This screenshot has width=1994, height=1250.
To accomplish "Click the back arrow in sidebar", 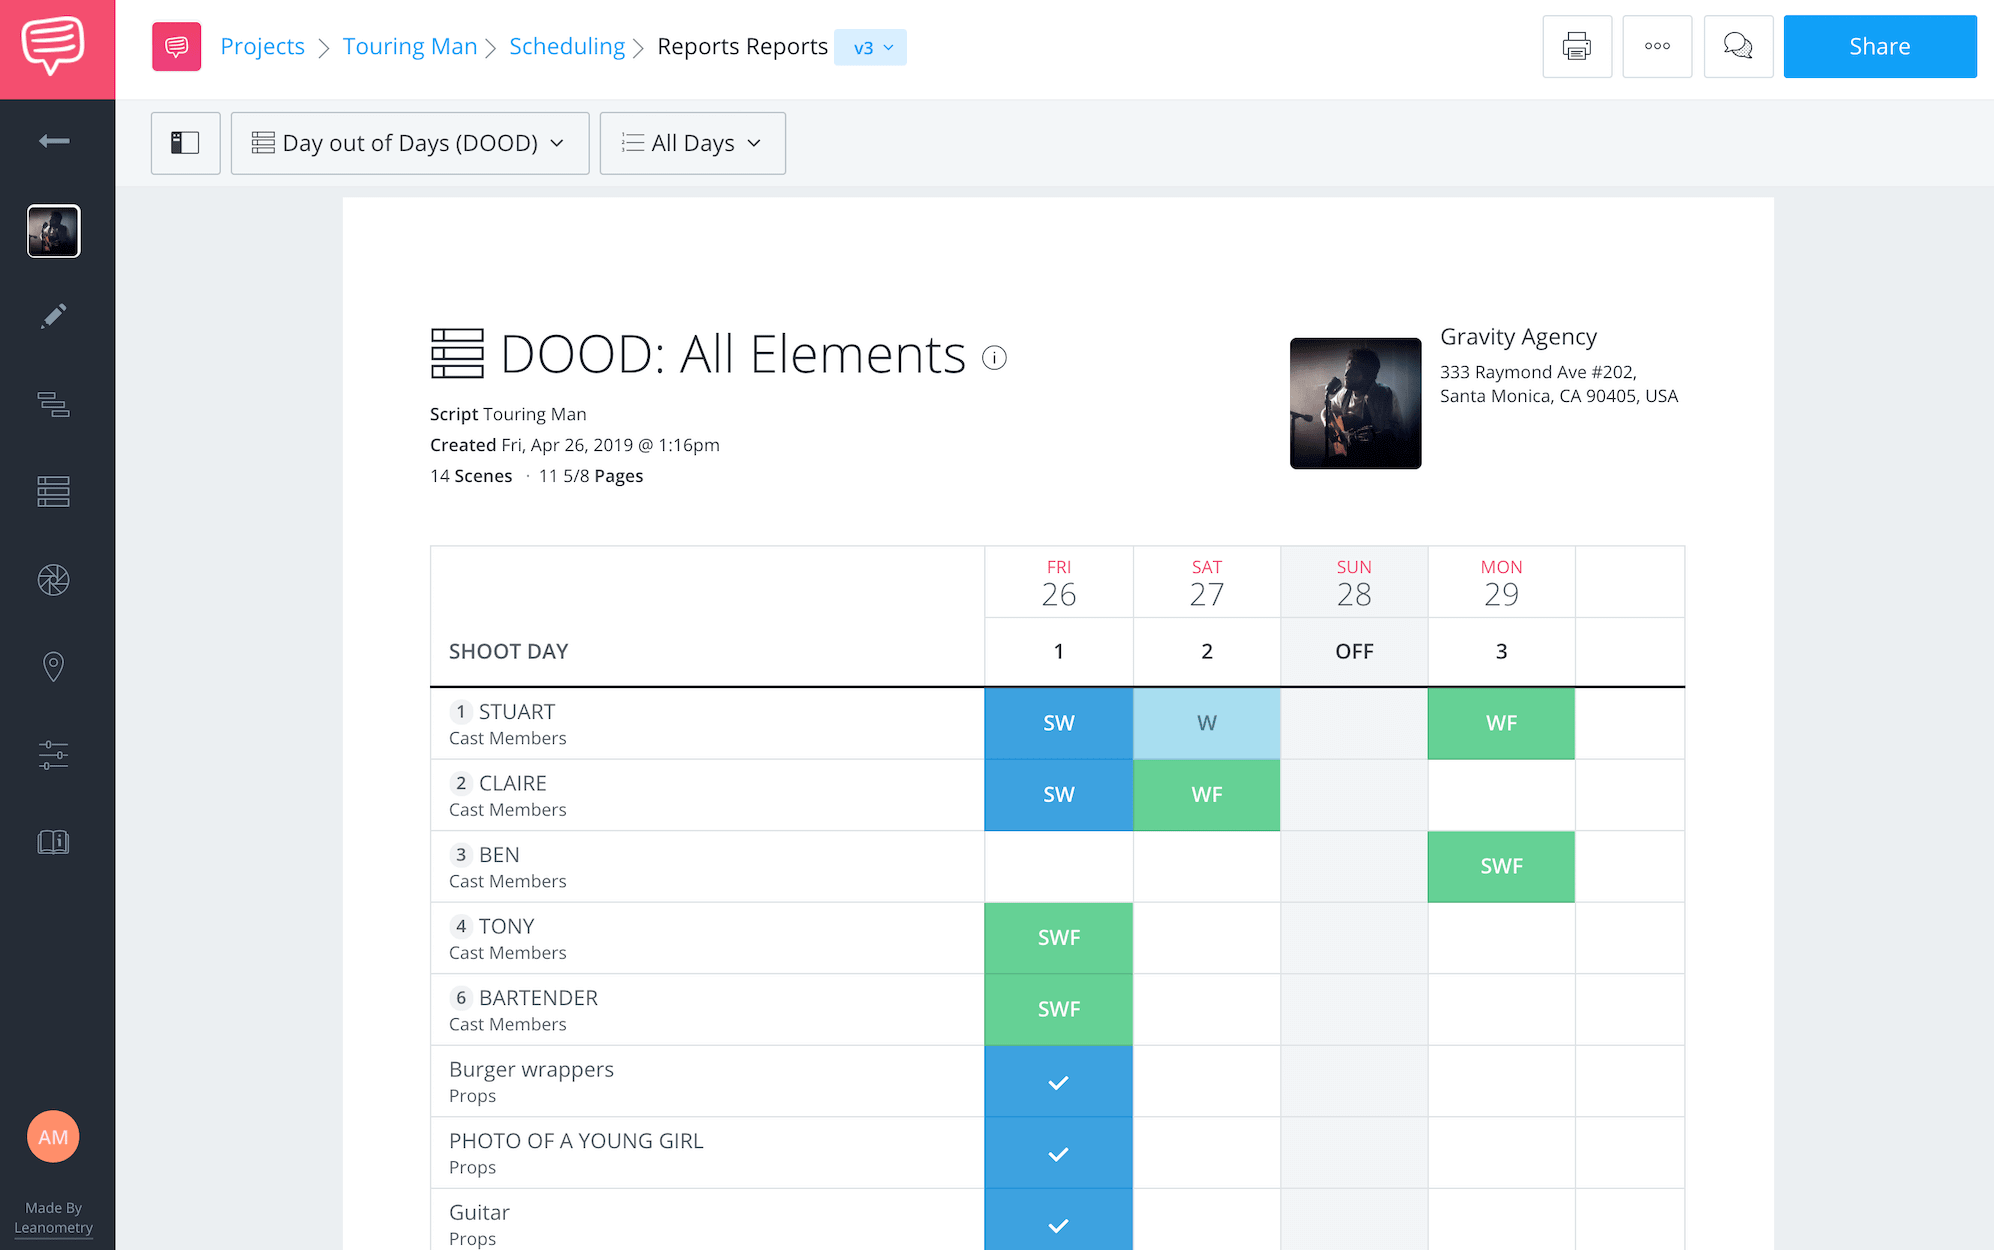I will tap(54, 141).
